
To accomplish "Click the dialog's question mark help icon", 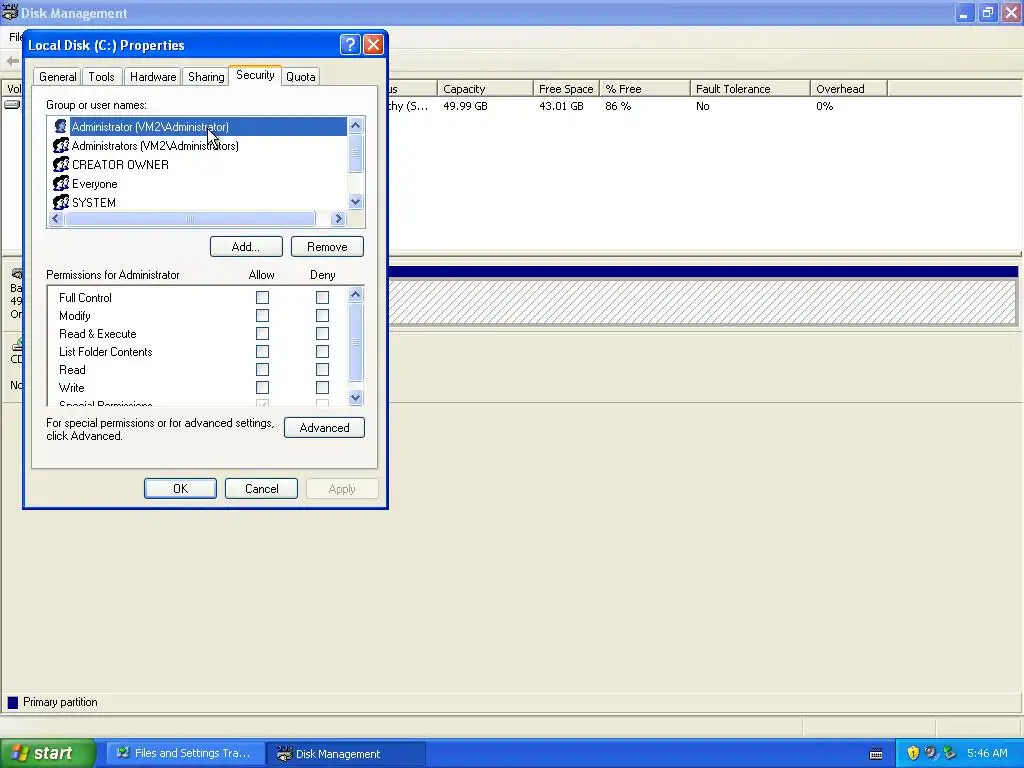I will point(349,44).
